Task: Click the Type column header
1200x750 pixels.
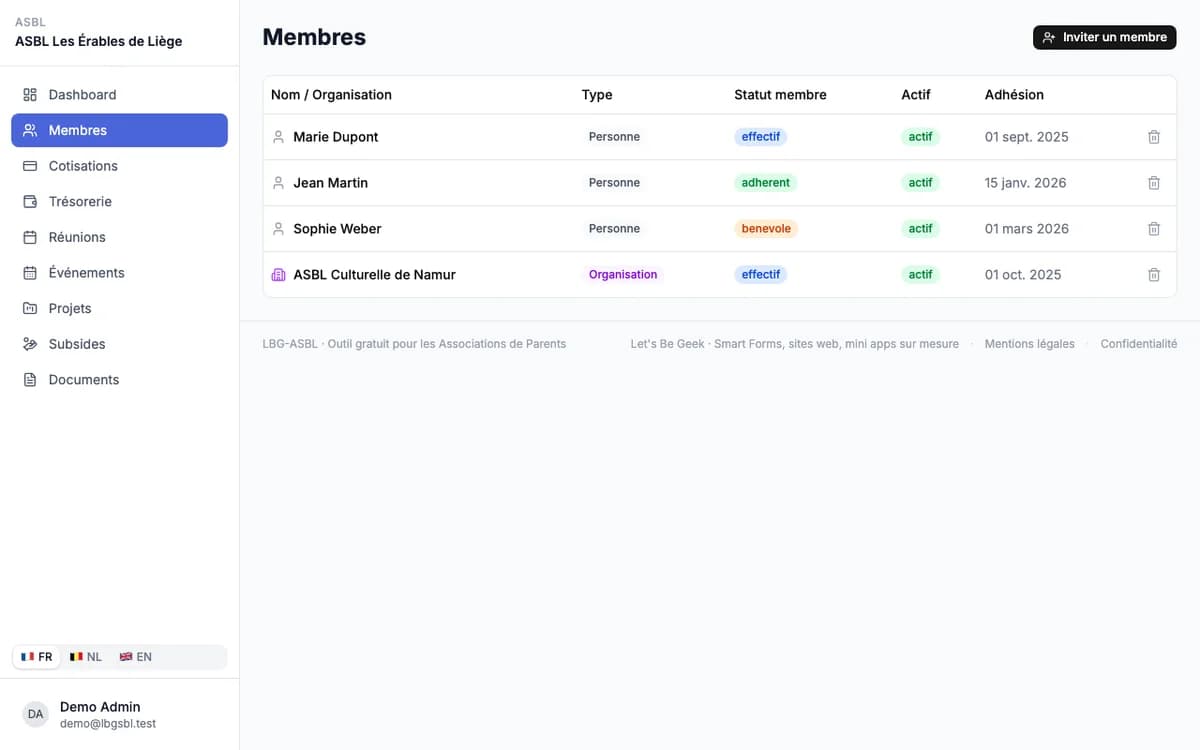Action: pos(597,95)
